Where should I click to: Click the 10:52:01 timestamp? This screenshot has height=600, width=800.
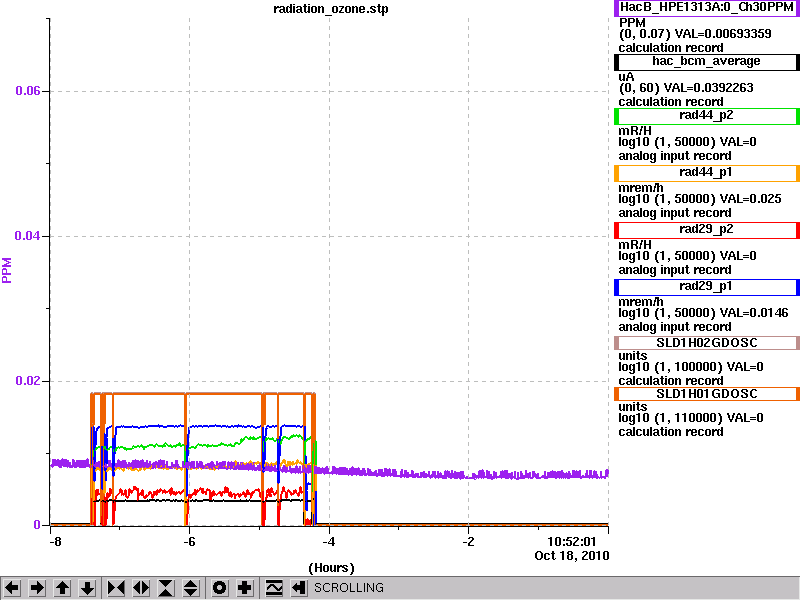571,541
